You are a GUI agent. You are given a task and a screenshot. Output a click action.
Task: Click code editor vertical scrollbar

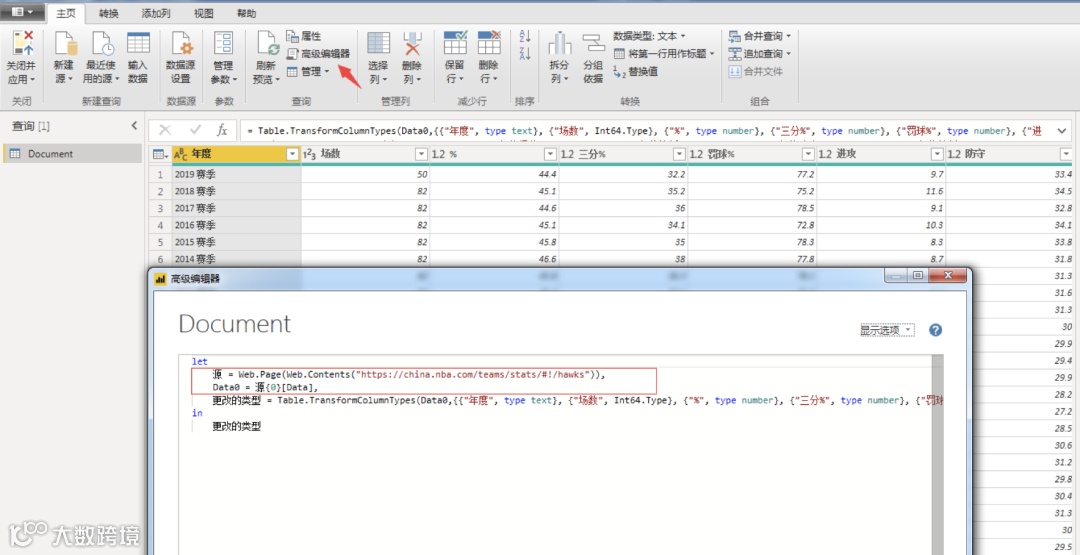[x=937, y=454]
